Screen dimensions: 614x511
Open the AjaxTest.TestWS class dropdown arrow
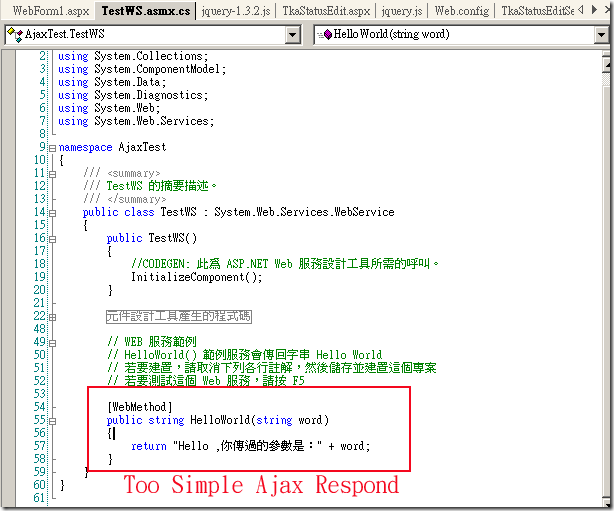(292, 35)
